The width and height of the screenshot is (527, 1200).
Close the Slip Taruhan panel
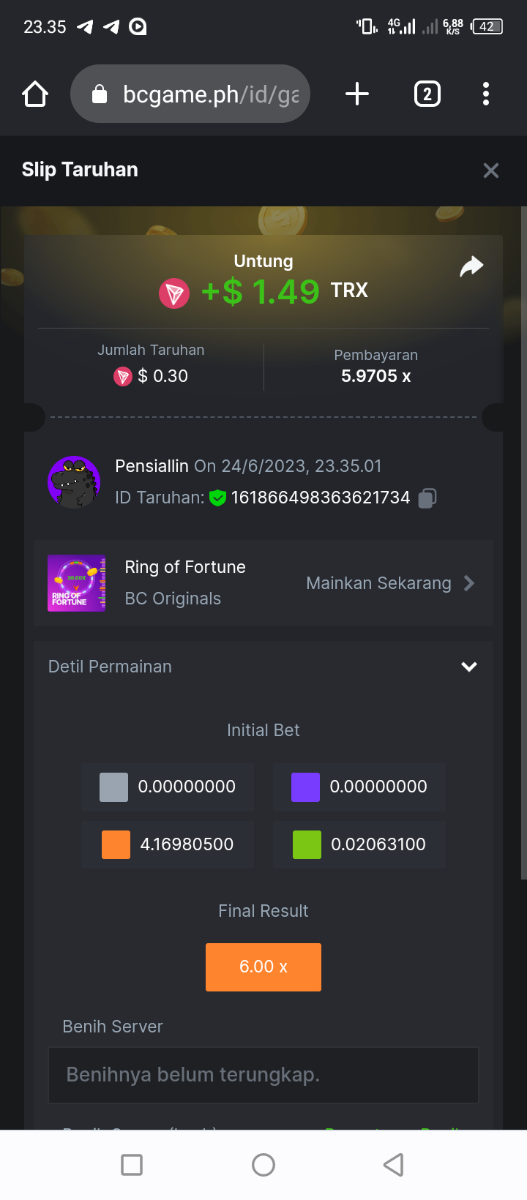(x=491, y=170)
